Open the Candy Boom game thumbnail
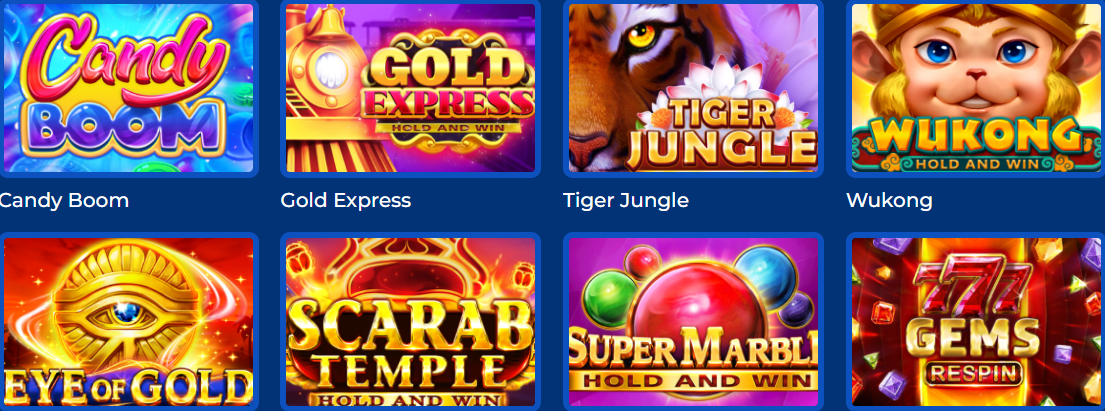1105x411 pixels. [x=128, y=88]
